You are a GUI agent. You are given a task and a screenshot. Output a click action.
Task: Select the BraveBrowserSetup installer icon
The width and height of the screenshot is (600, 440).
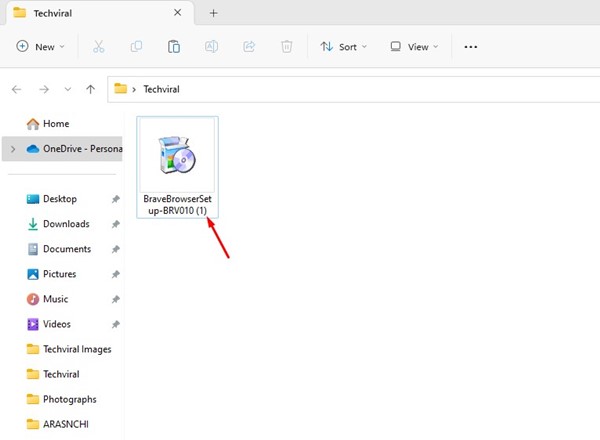(177, 155)
